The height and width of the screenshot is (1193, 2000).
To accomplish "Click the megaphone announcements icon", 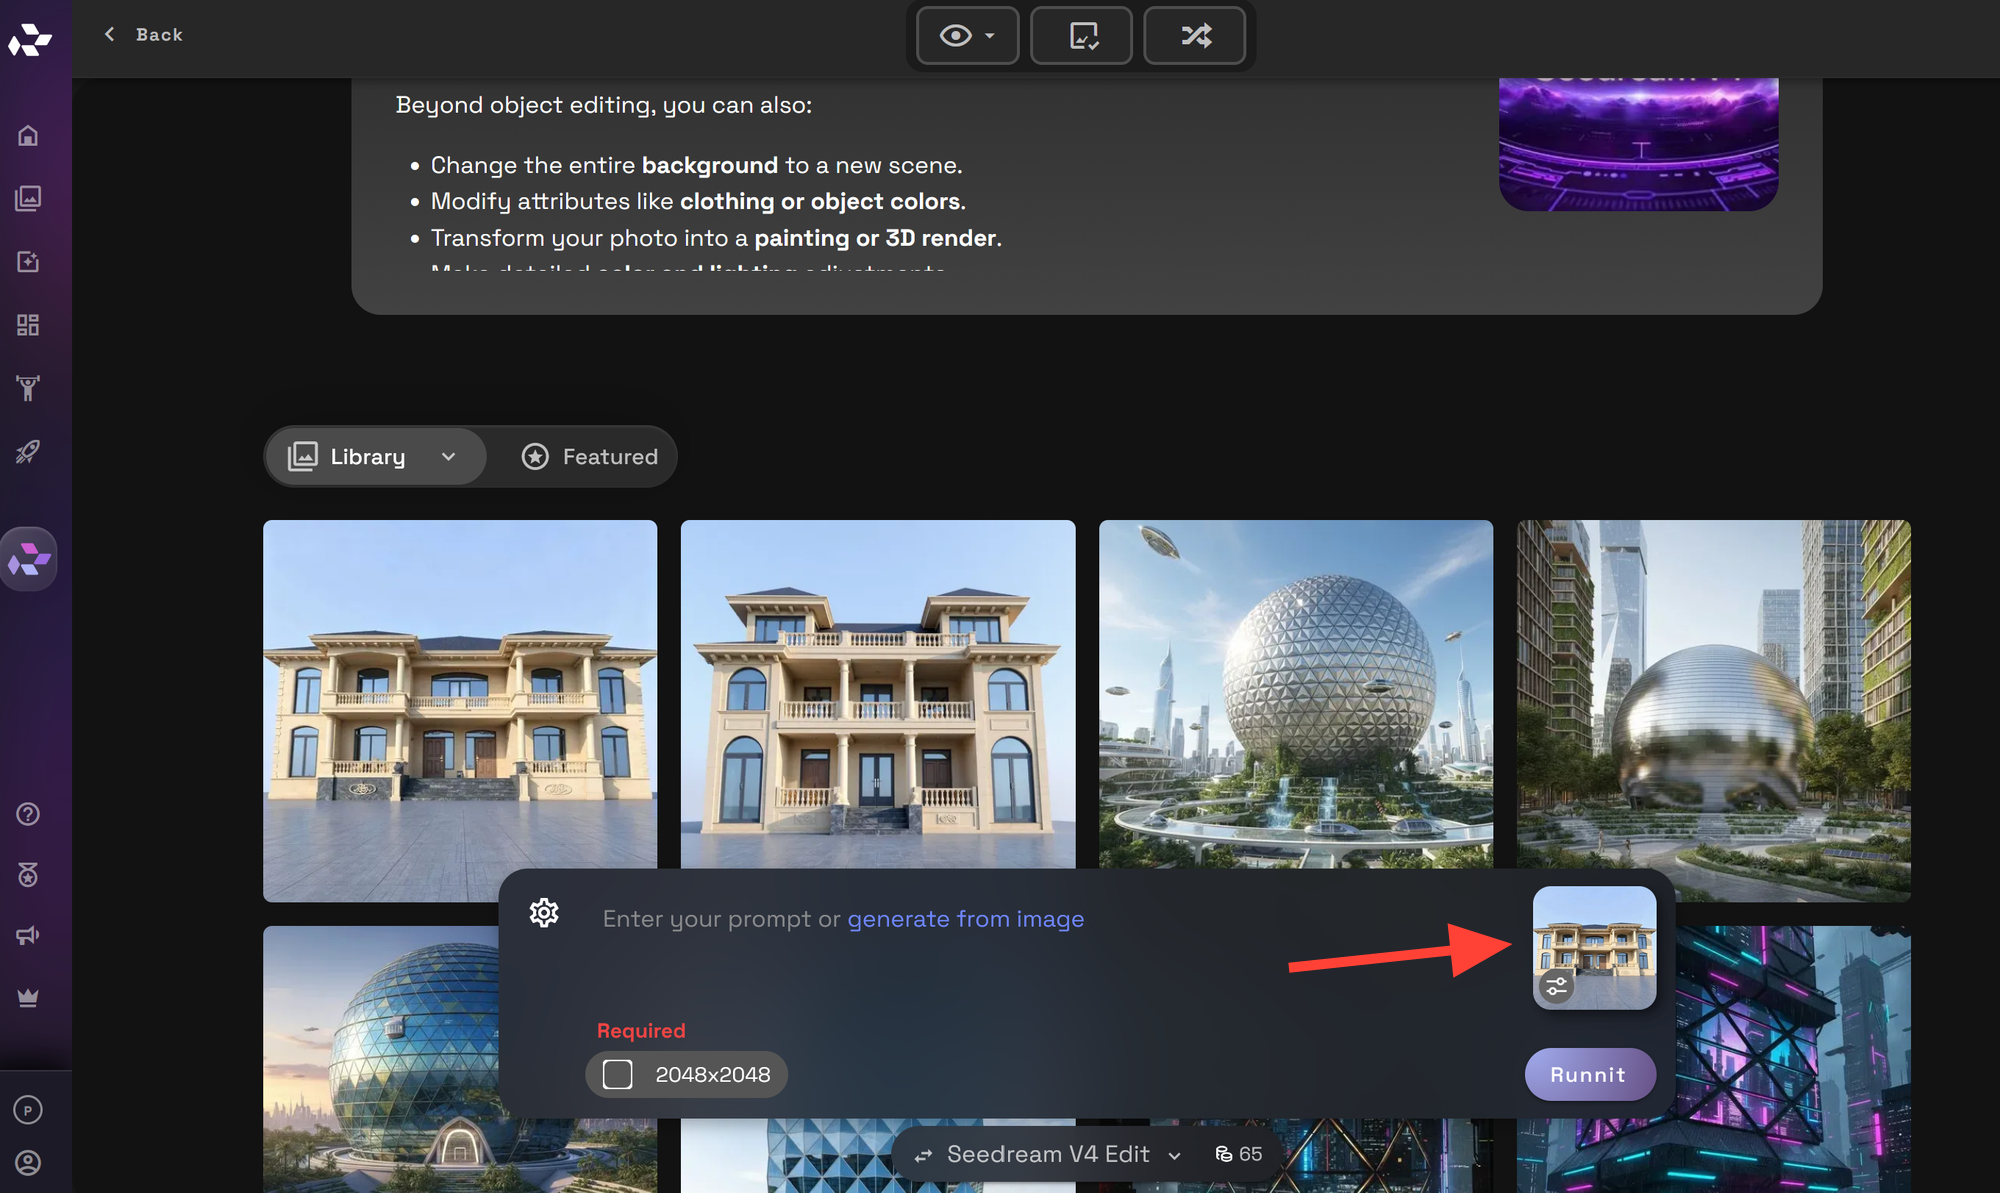I will click(28, 935).
